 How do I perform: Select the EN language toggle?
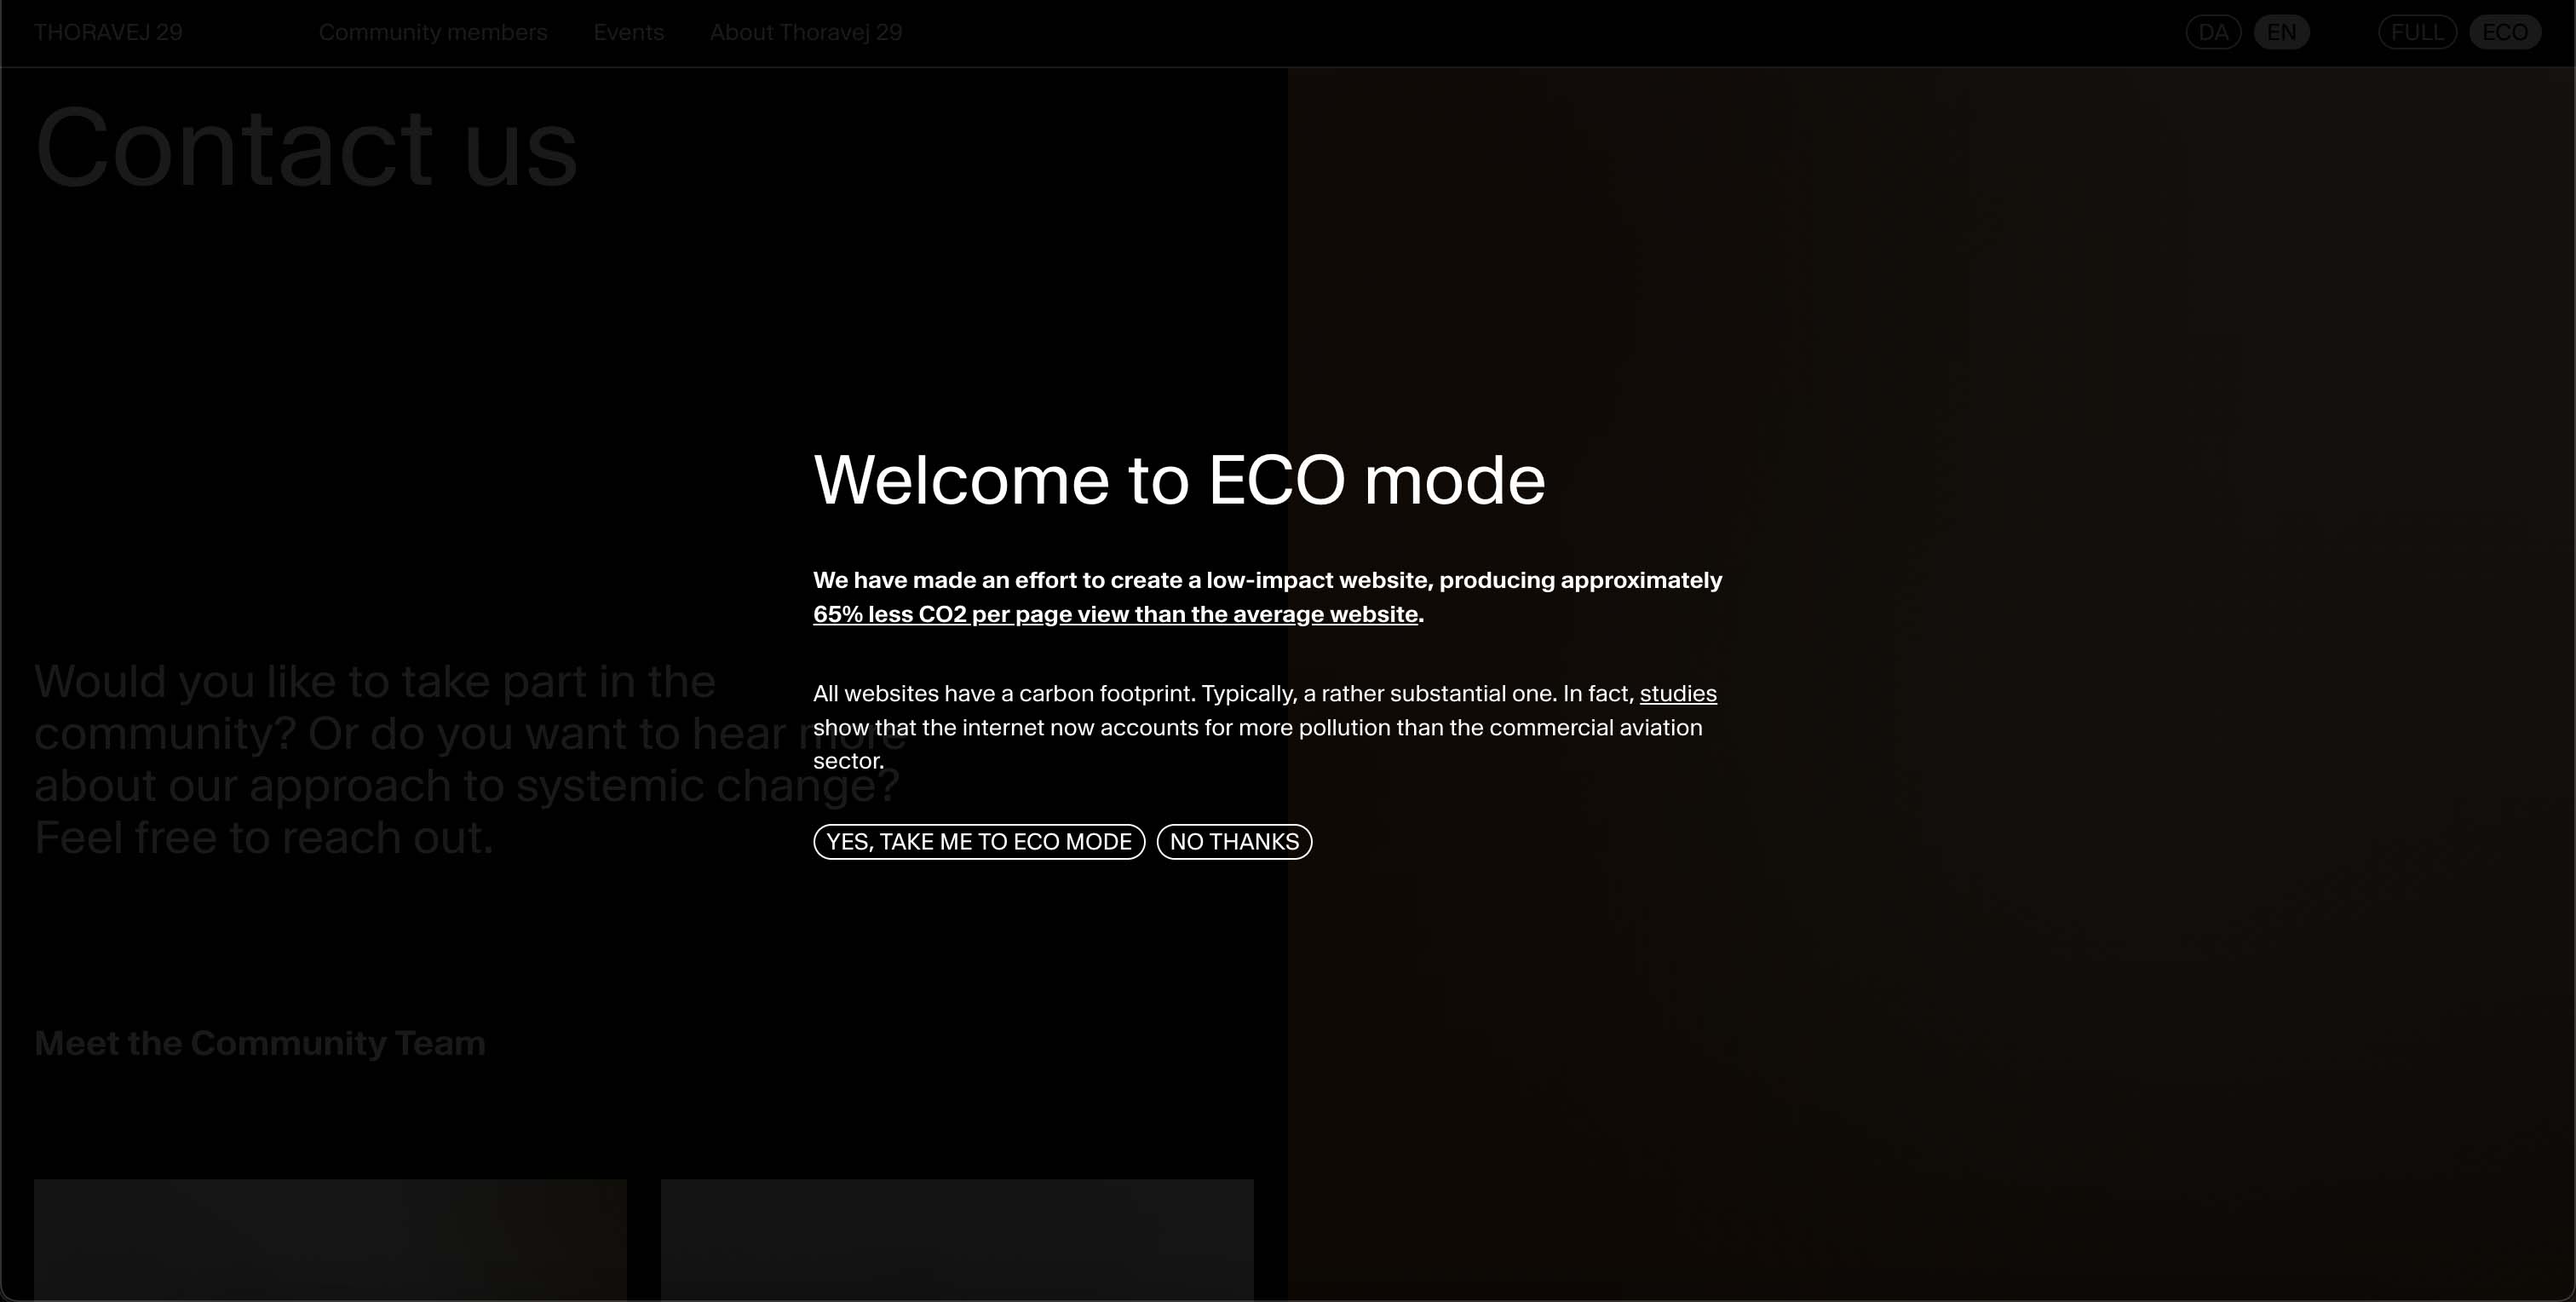[2281, 32]
